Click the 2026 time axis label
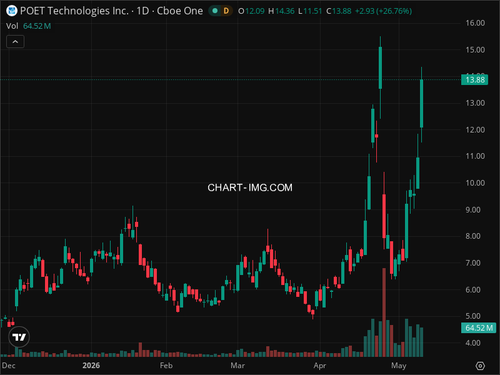The image size is (500, 375). (x=91, y=365)
